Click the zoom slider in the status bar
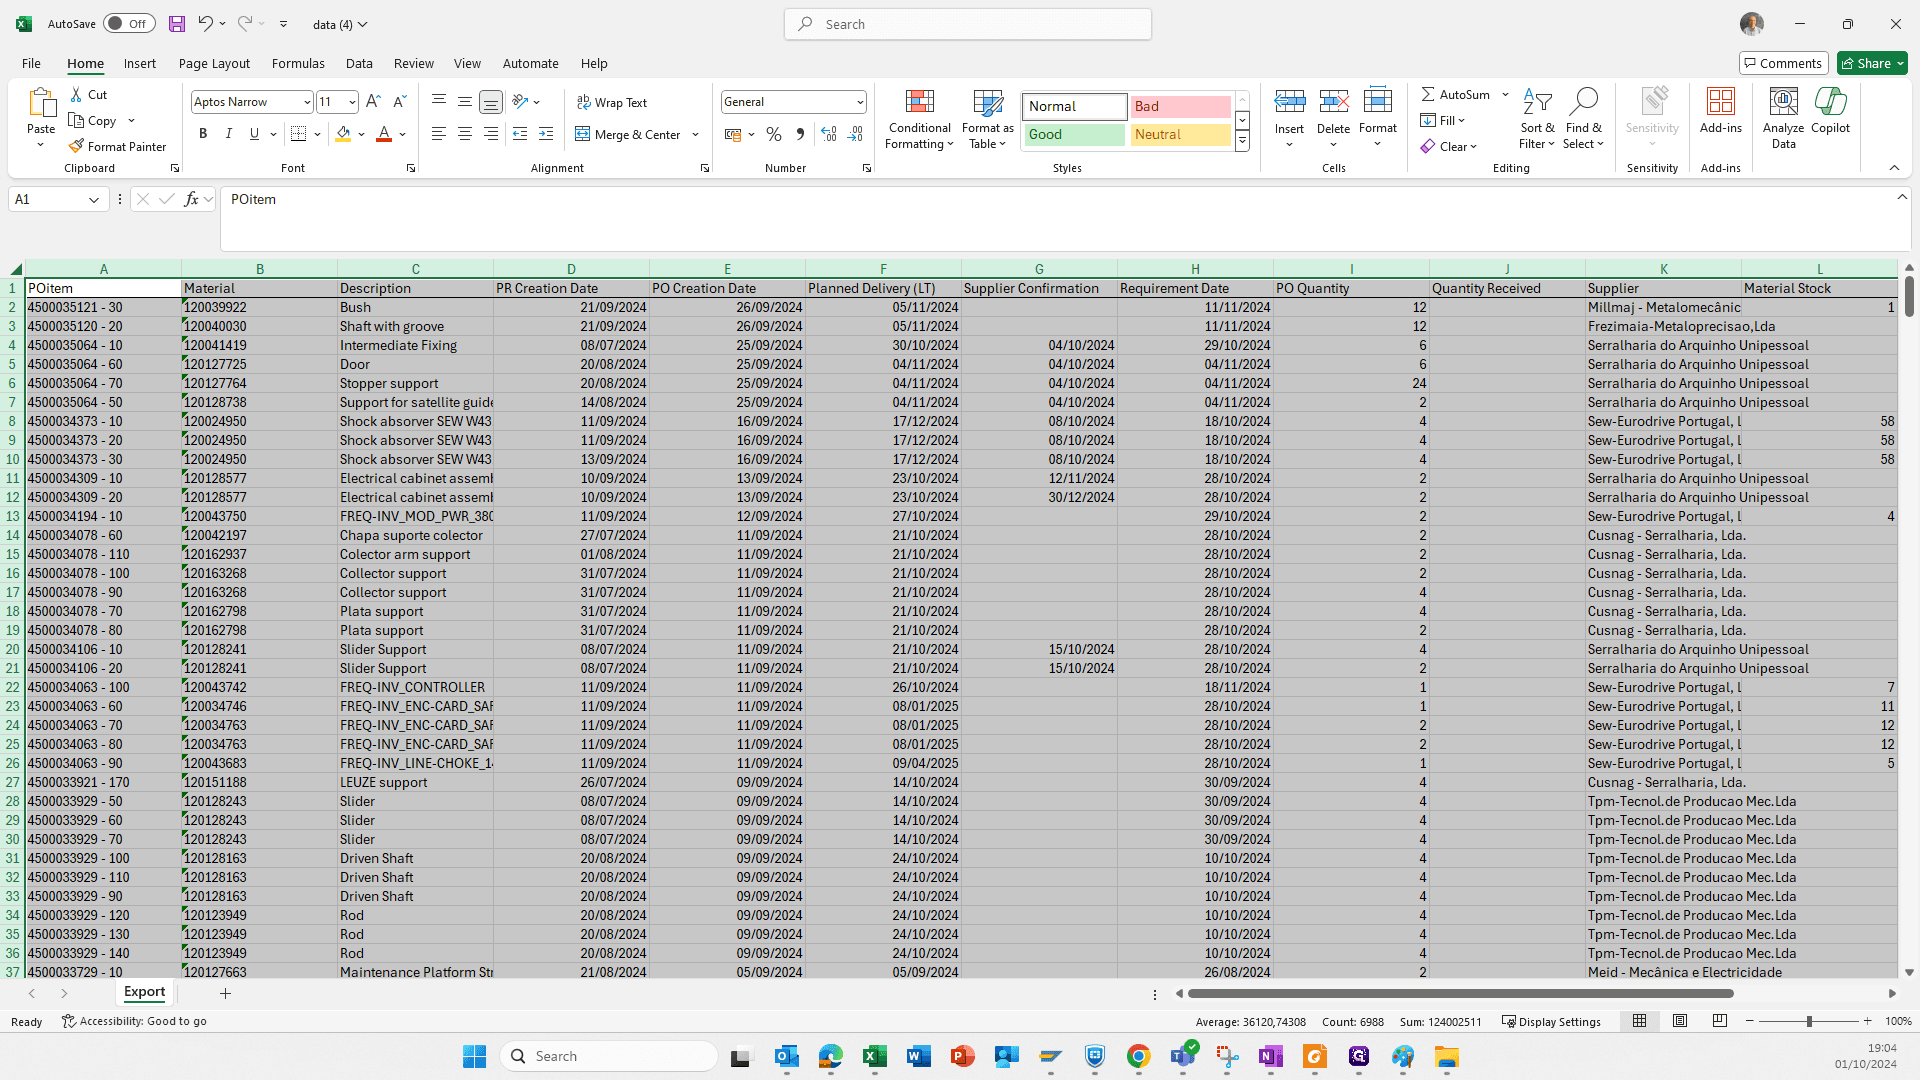Image resolution: width=1920 pixels, height=1080 pixels. tap(1808, 1021)
